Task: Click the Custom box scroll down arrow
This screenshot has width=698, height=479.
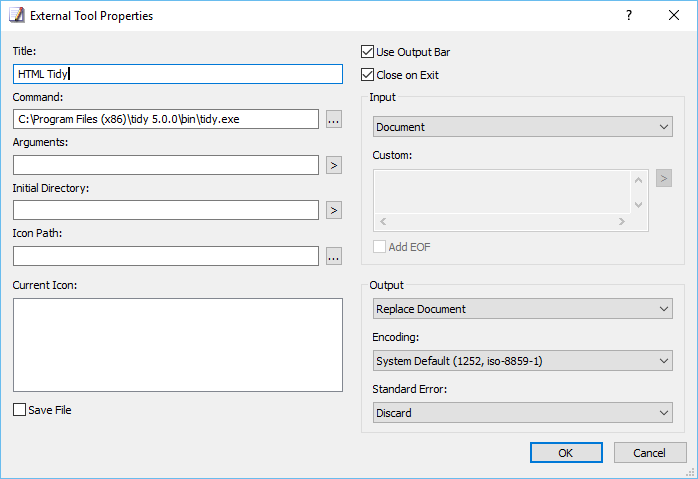Action: [x=638, y=205]
